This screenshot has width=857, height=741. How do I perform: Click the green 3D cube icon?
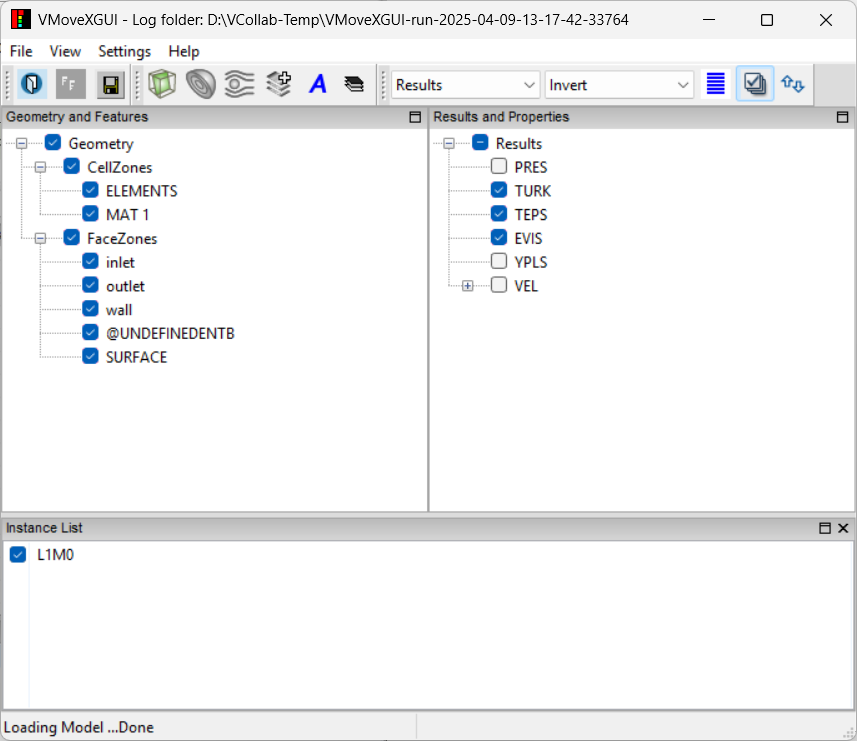(161, 85)
